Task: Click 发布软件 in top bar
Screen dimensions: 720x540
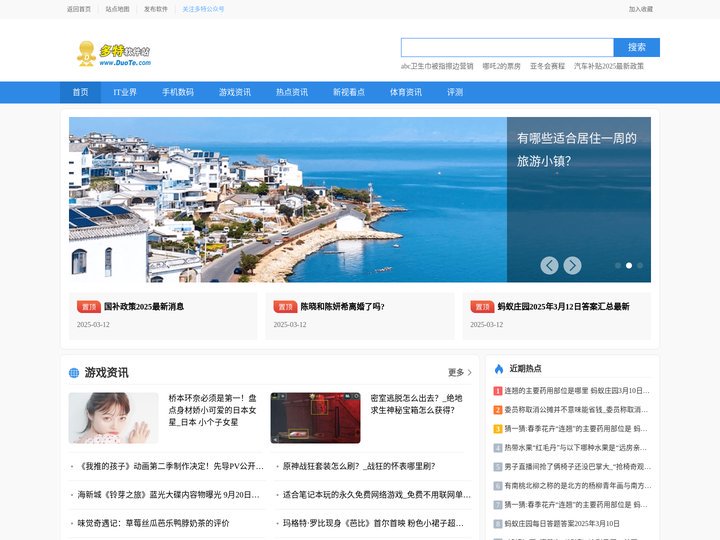Action: click(156, 9)
